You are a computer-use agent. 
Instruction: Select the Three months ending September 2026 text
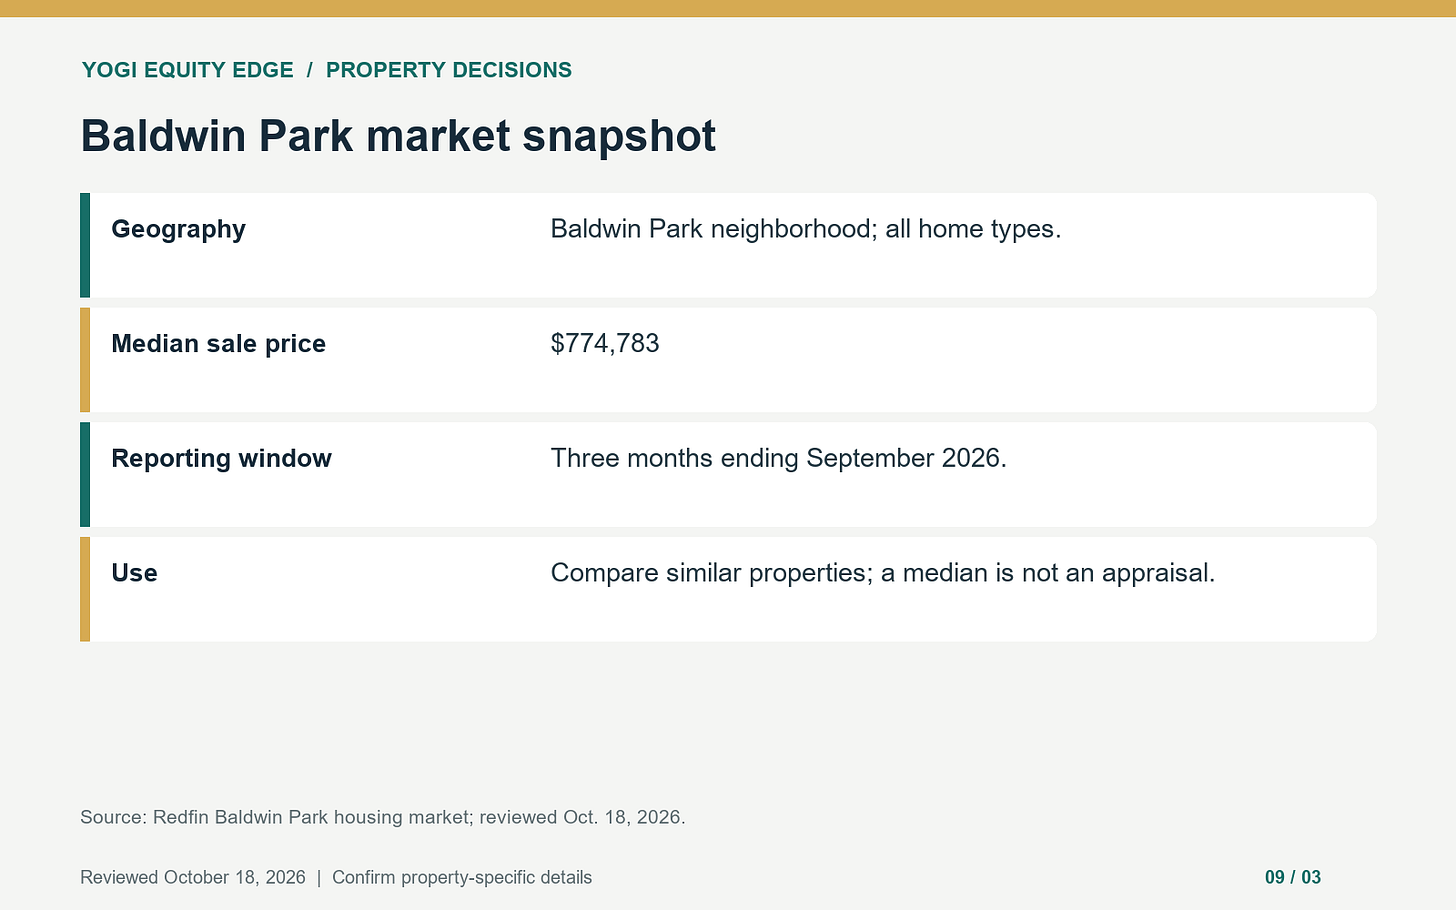coord(778,458)
